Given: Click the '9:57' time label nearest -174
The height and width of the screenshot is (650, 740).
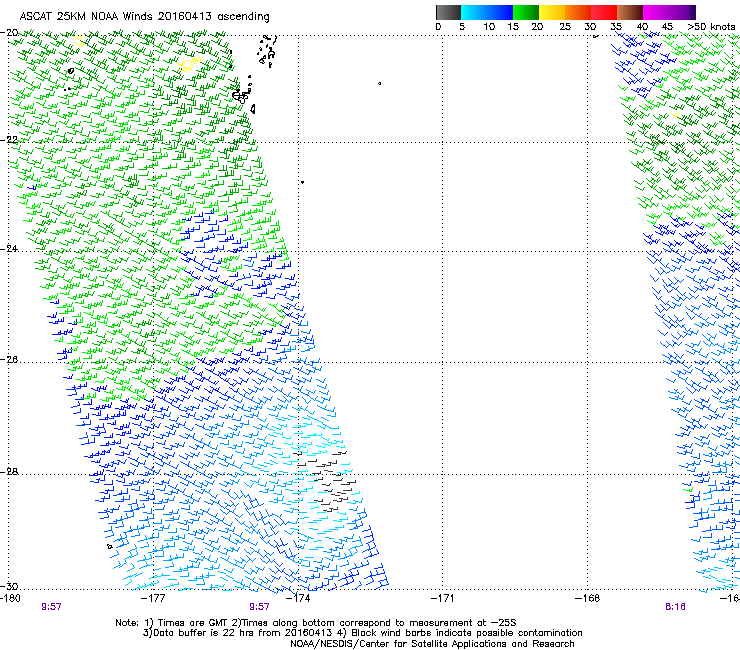Looking at the screenshot, I should [x=259, y=607].
